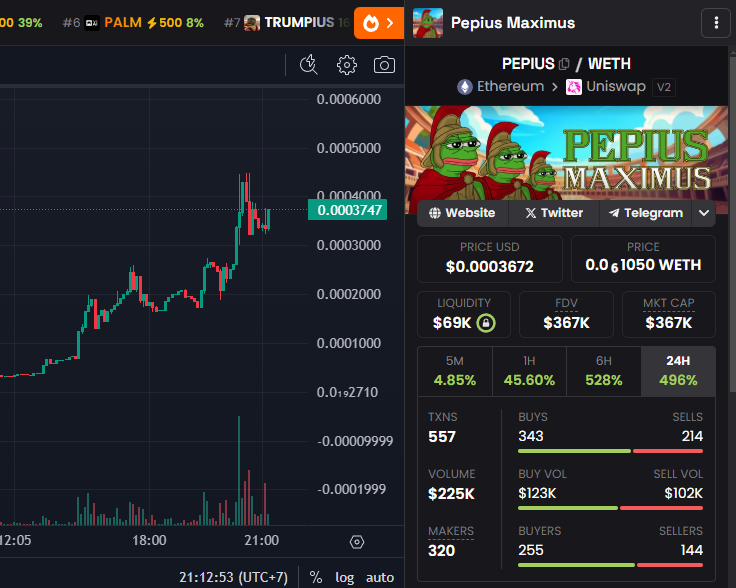This screenshot has width=736, height=588.
Task: Open the quick search lightning icon
Action: coord(309,65)
